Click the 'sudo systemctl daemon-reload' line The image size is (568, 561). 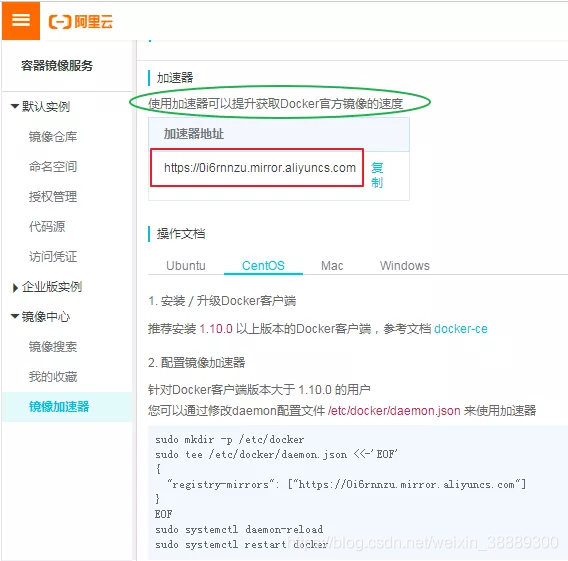click(239, 529)
